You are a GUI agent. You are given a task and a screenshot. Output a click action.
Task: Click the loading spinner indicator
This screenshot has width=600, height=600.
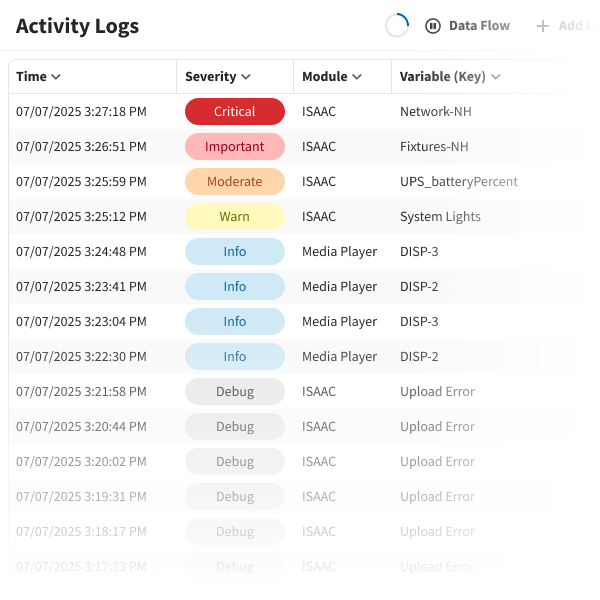(x=397, y=26)
